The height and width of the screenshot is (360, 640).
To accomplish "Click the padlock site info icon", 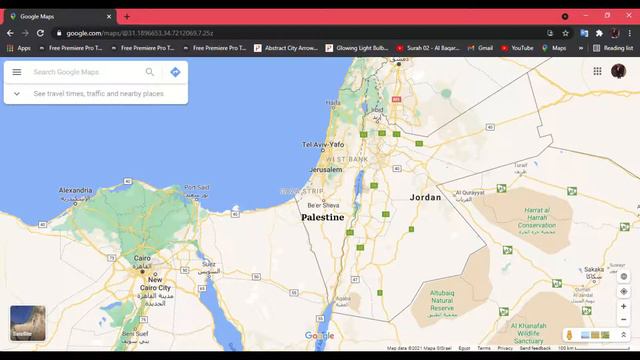I will point(59,33).
